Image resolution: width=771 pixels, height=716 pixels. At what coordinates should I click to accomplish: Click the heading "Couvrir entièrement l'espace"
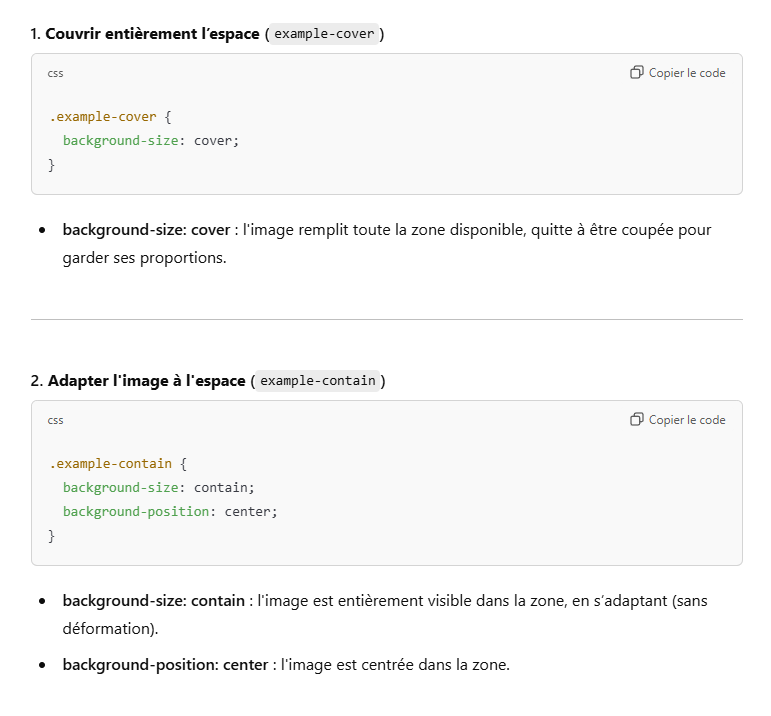[x=152, y=34]
